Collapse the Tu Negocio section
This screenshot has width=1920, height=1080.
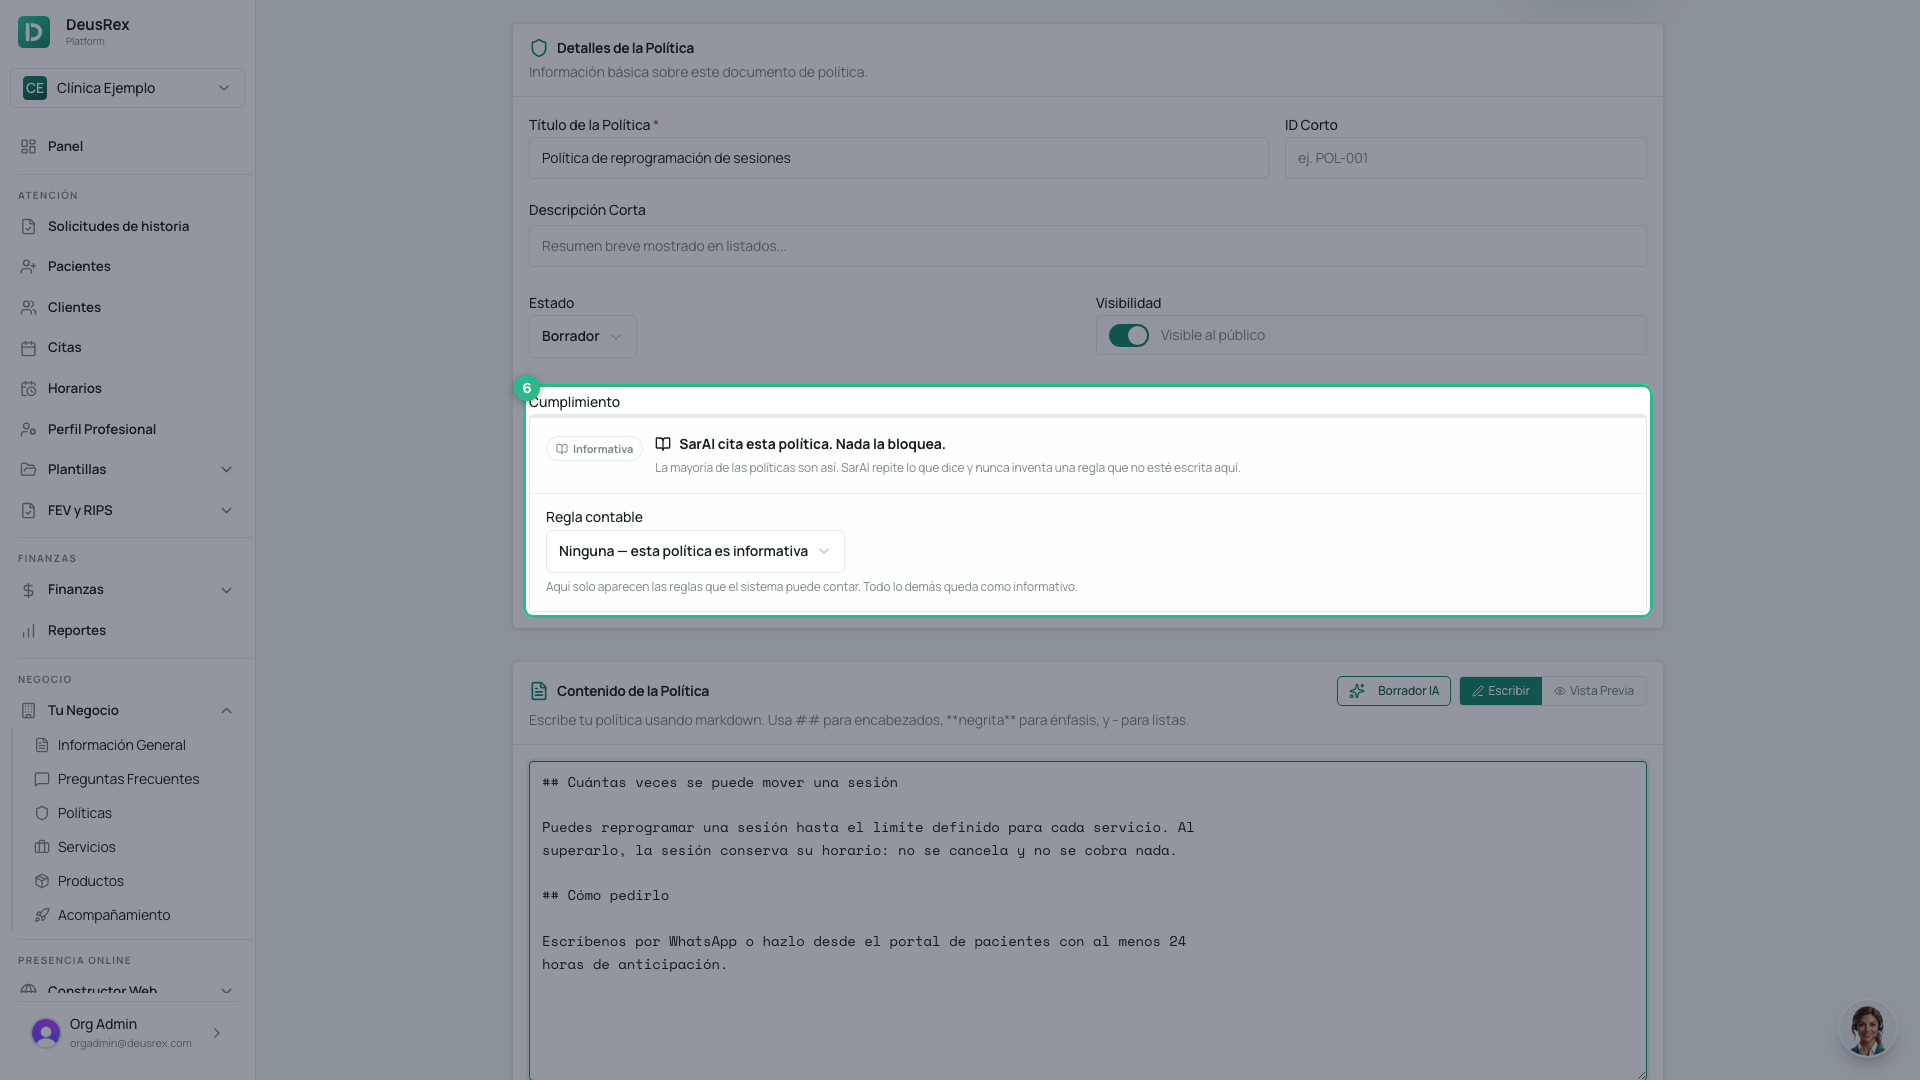click(127, 710)
